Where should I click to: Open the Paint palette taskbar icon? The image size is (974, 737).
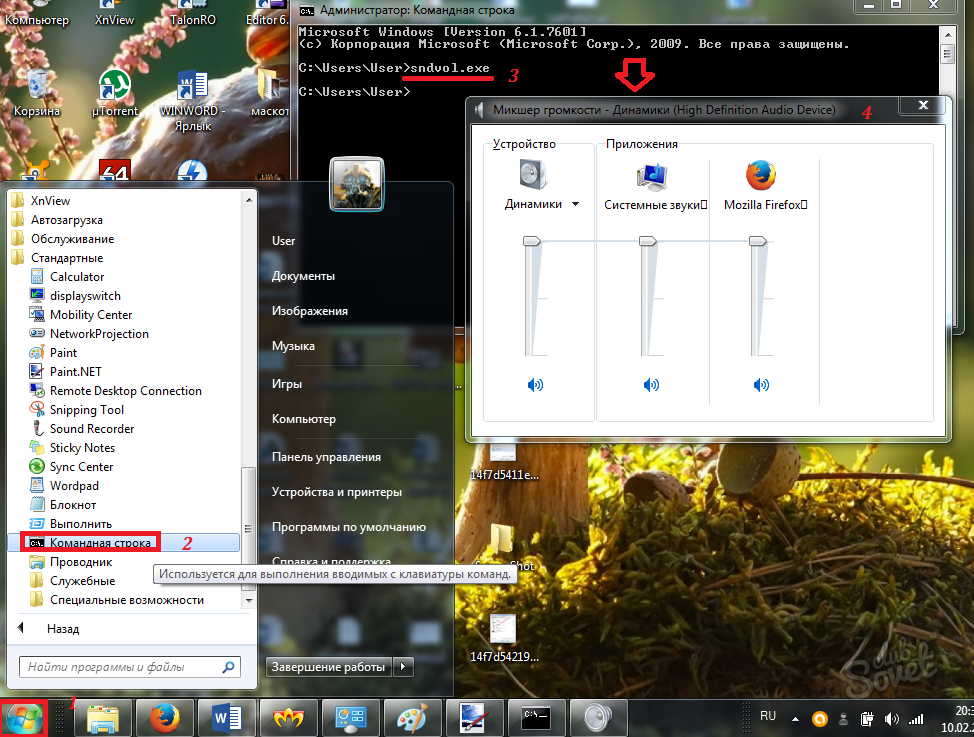coord(411,717)
